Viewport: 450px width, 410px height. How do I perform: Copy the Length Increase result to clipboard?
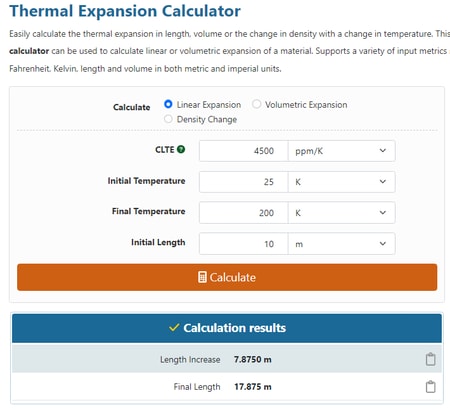coord(430,359)
